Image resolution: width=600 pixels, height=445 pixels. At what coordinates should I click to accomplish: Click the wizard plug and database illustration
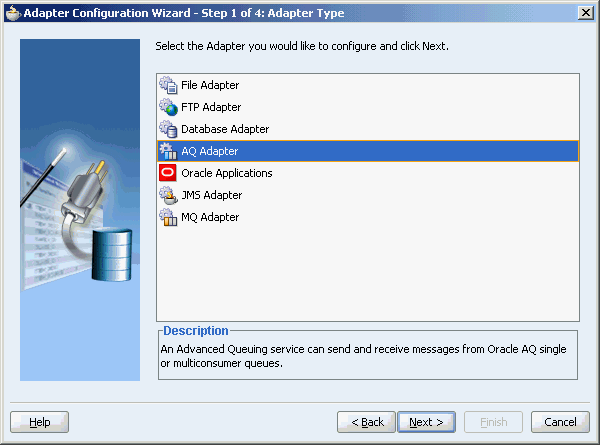click(x=80, y=210)
